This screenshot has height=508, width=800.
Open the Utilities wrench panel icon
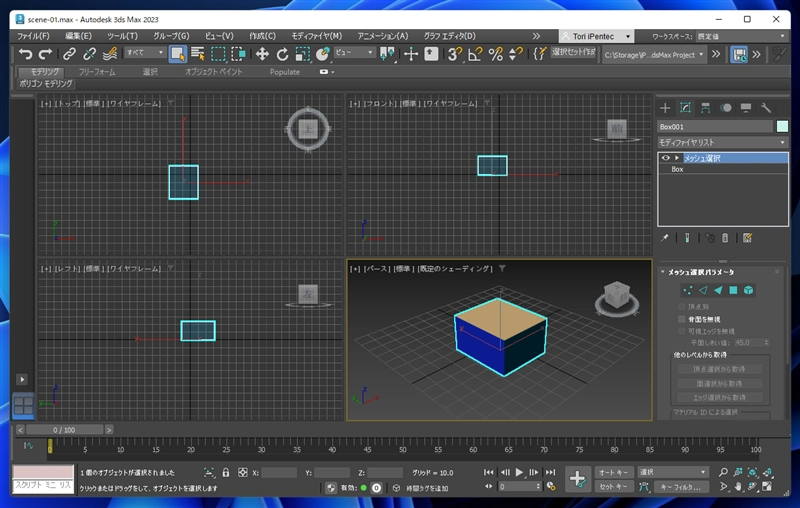click(766, 108)
